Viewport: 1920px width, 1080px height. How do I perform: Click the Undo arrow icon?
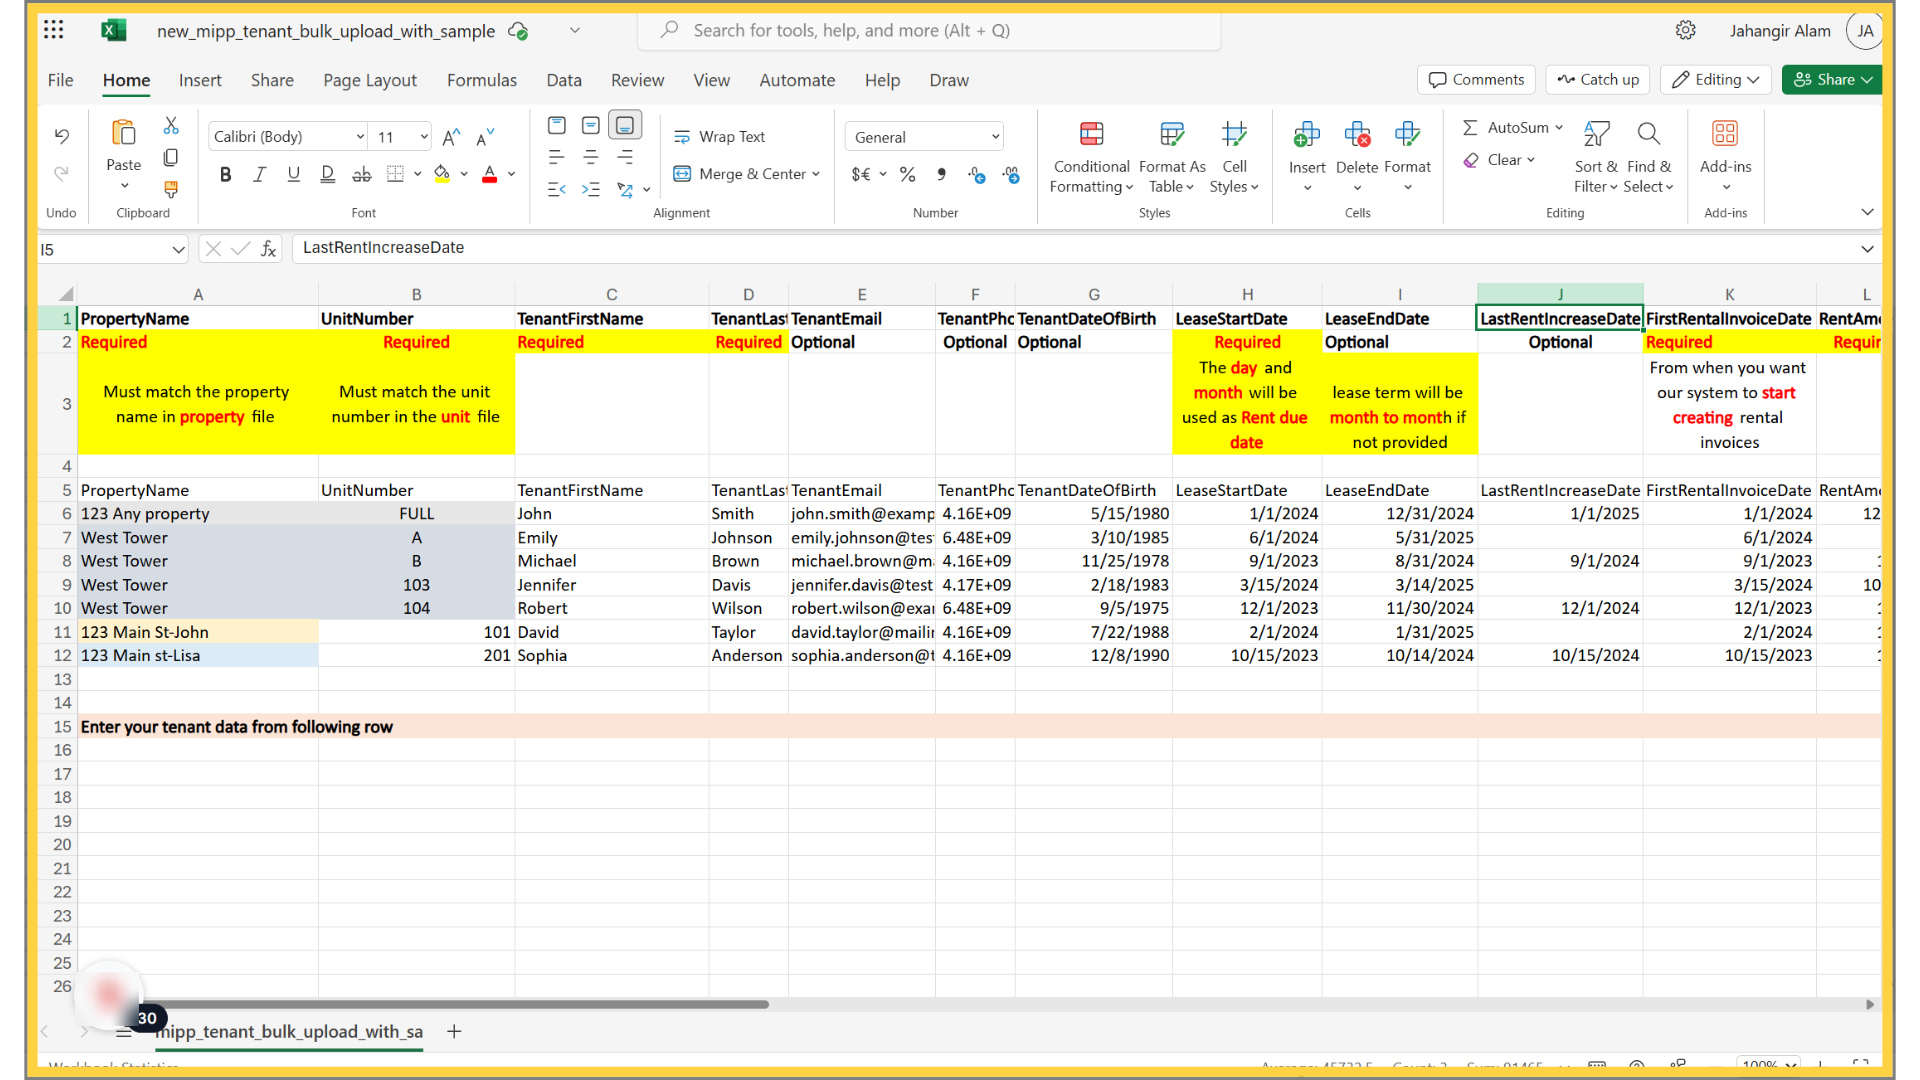(x=62, y=136)
